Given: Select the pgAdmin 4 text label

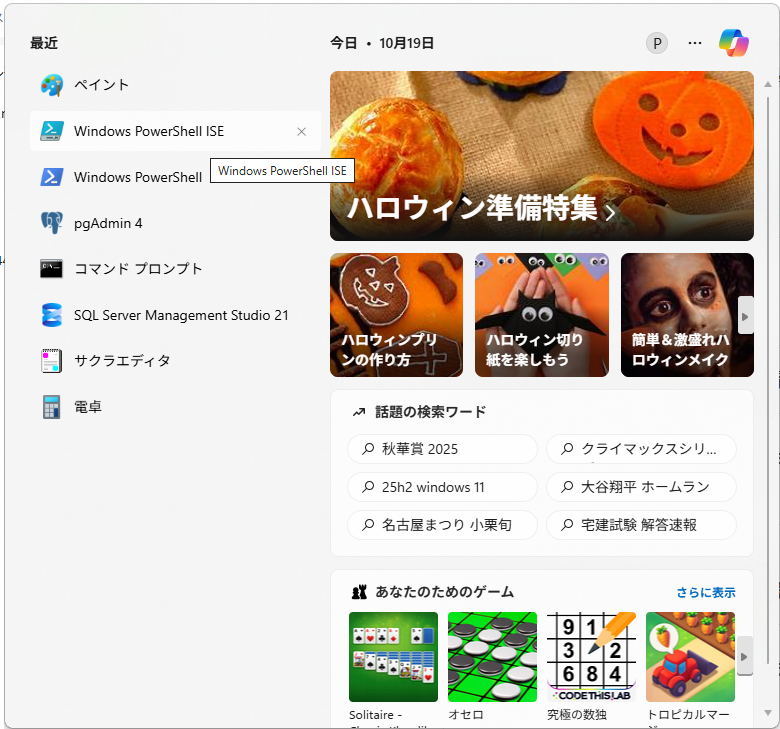Looking at the screenshot, I should click(x=108, y=223).
